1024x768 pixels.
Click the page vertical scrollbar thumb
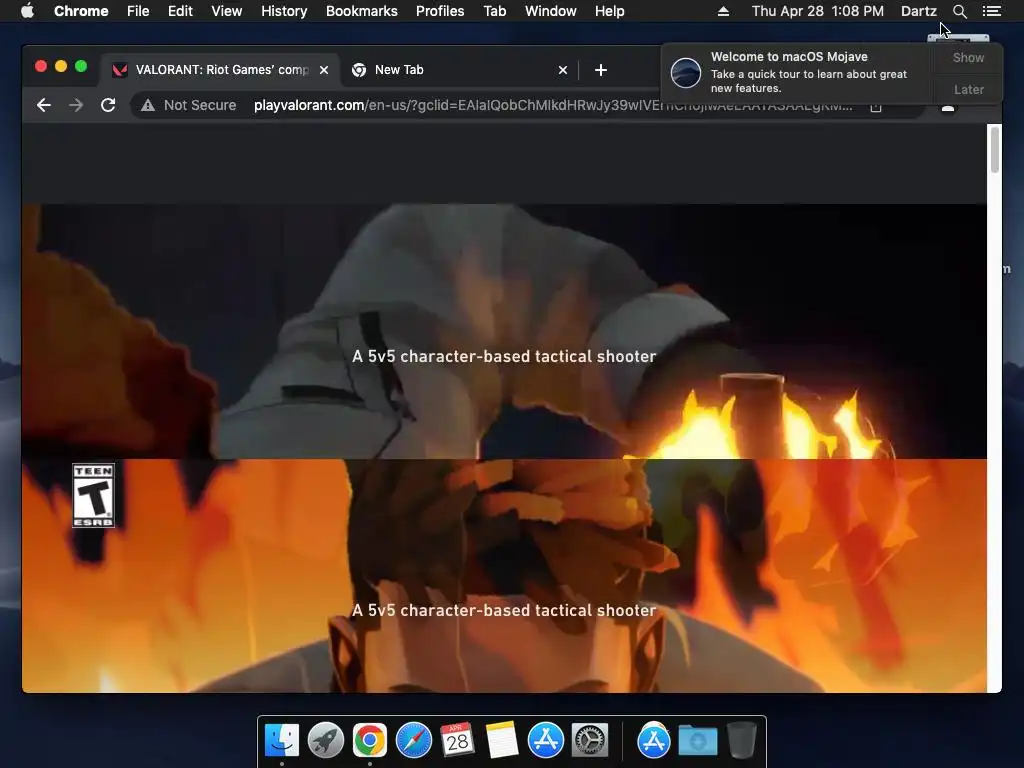(x=995, y=150)
